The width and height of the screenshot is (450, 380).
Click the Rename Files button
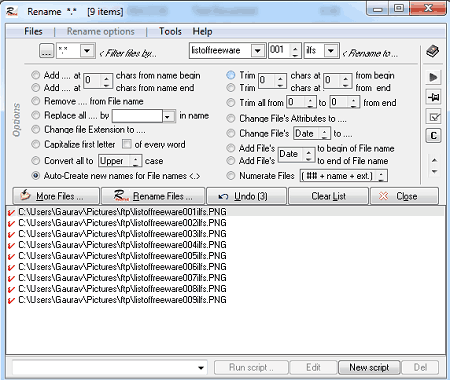pyautogui.click(x=153, y=196)
